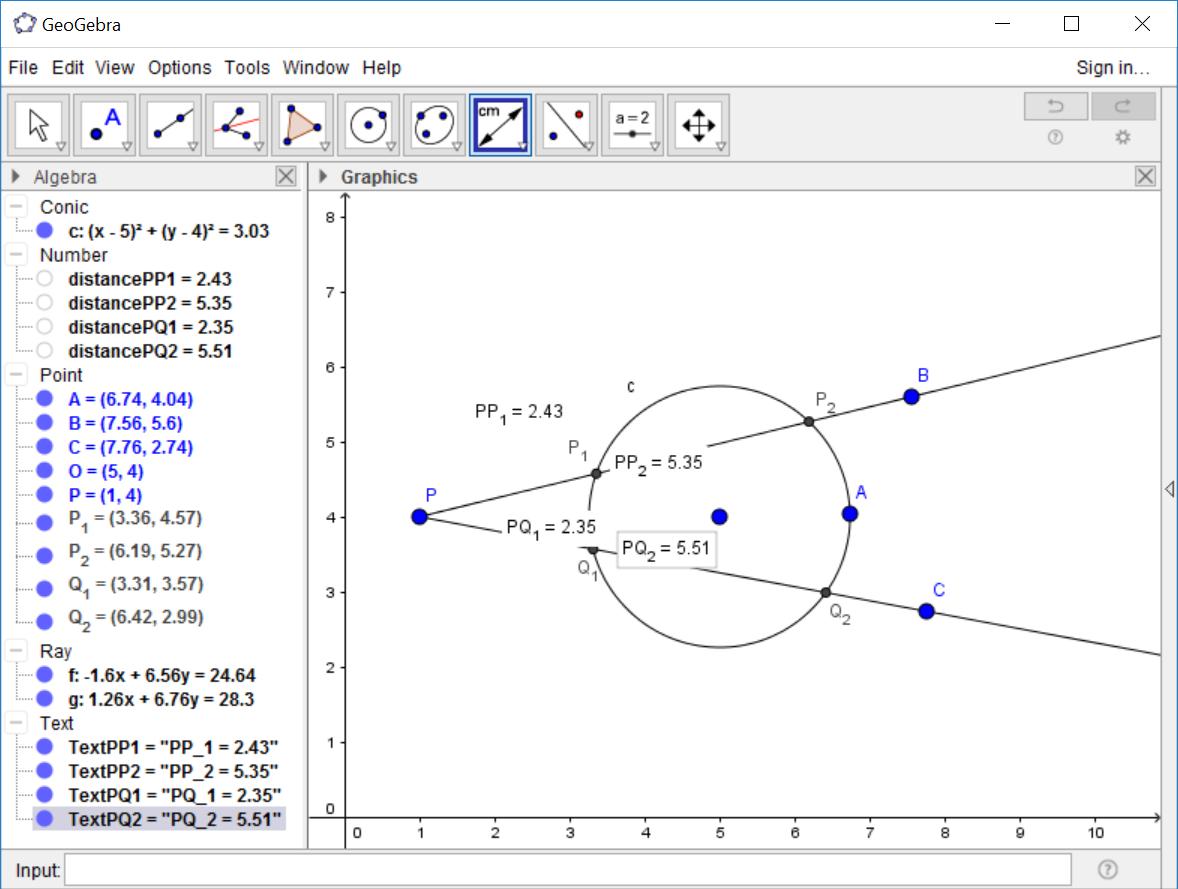Viewport: 1178px width, 889px height.
Task: Click the Sign in link
Action: tap(1112, 68)
